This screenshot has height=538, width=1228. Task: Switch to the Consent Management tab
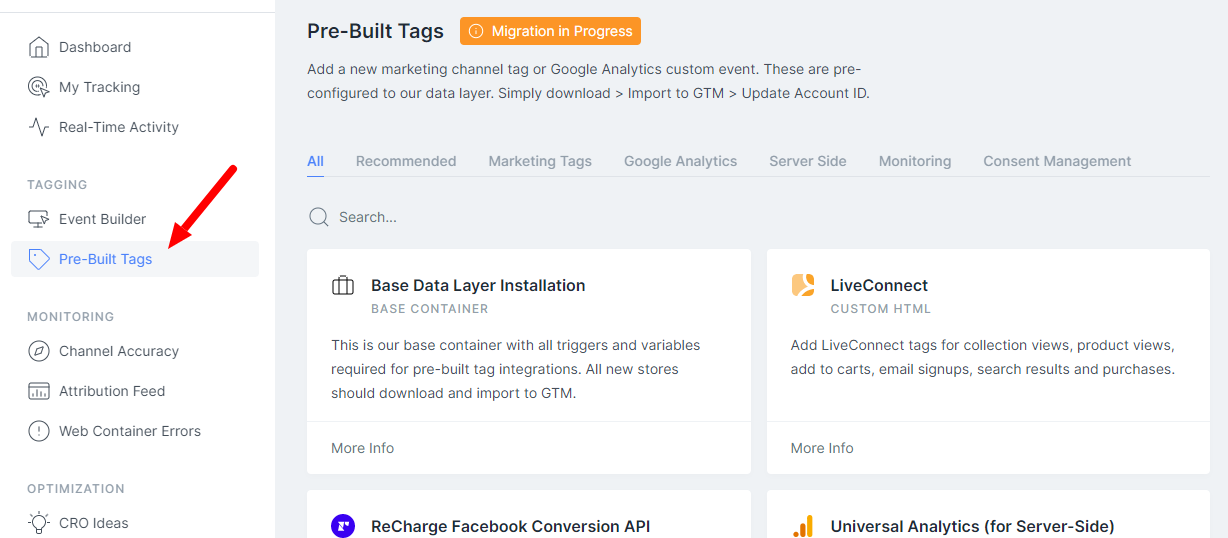[1057, 161]
